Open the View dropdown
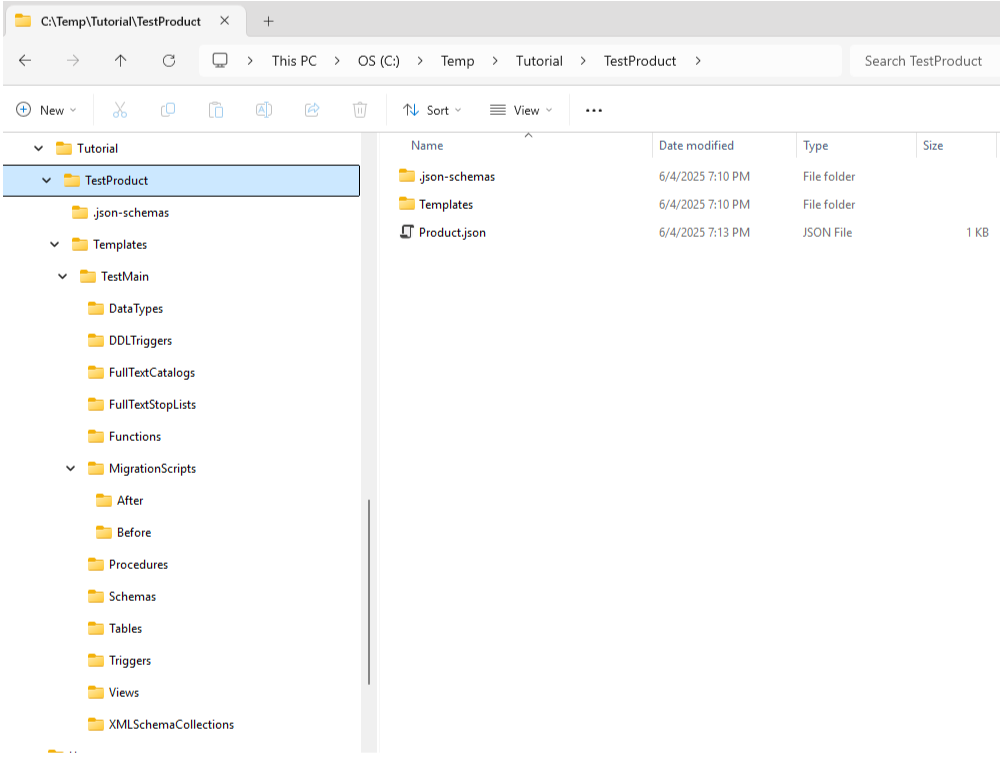The height and width of the screenshot is (758, 1000). (521, 110)
